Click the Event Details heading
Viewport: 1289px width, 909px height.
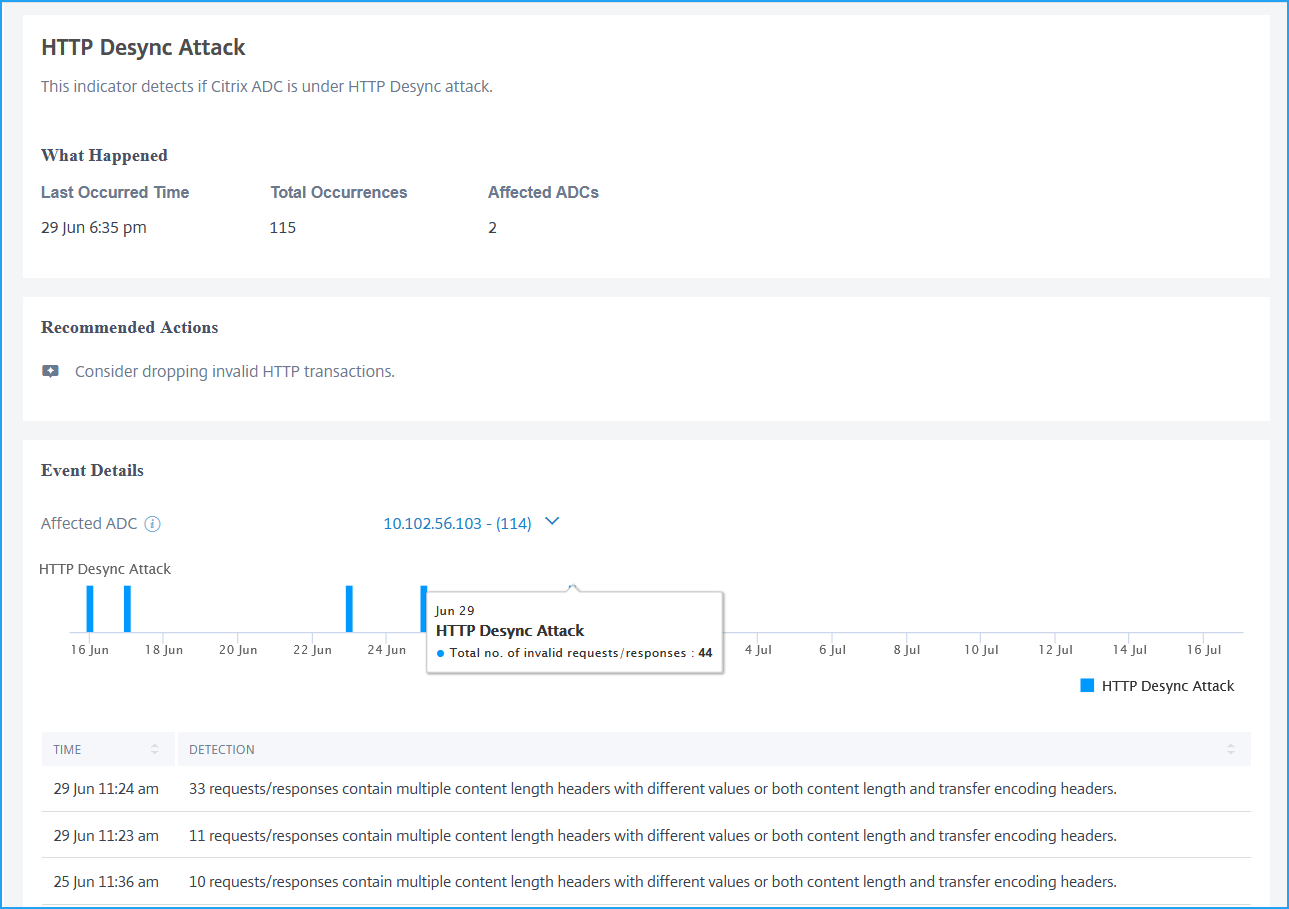point(92,471)
